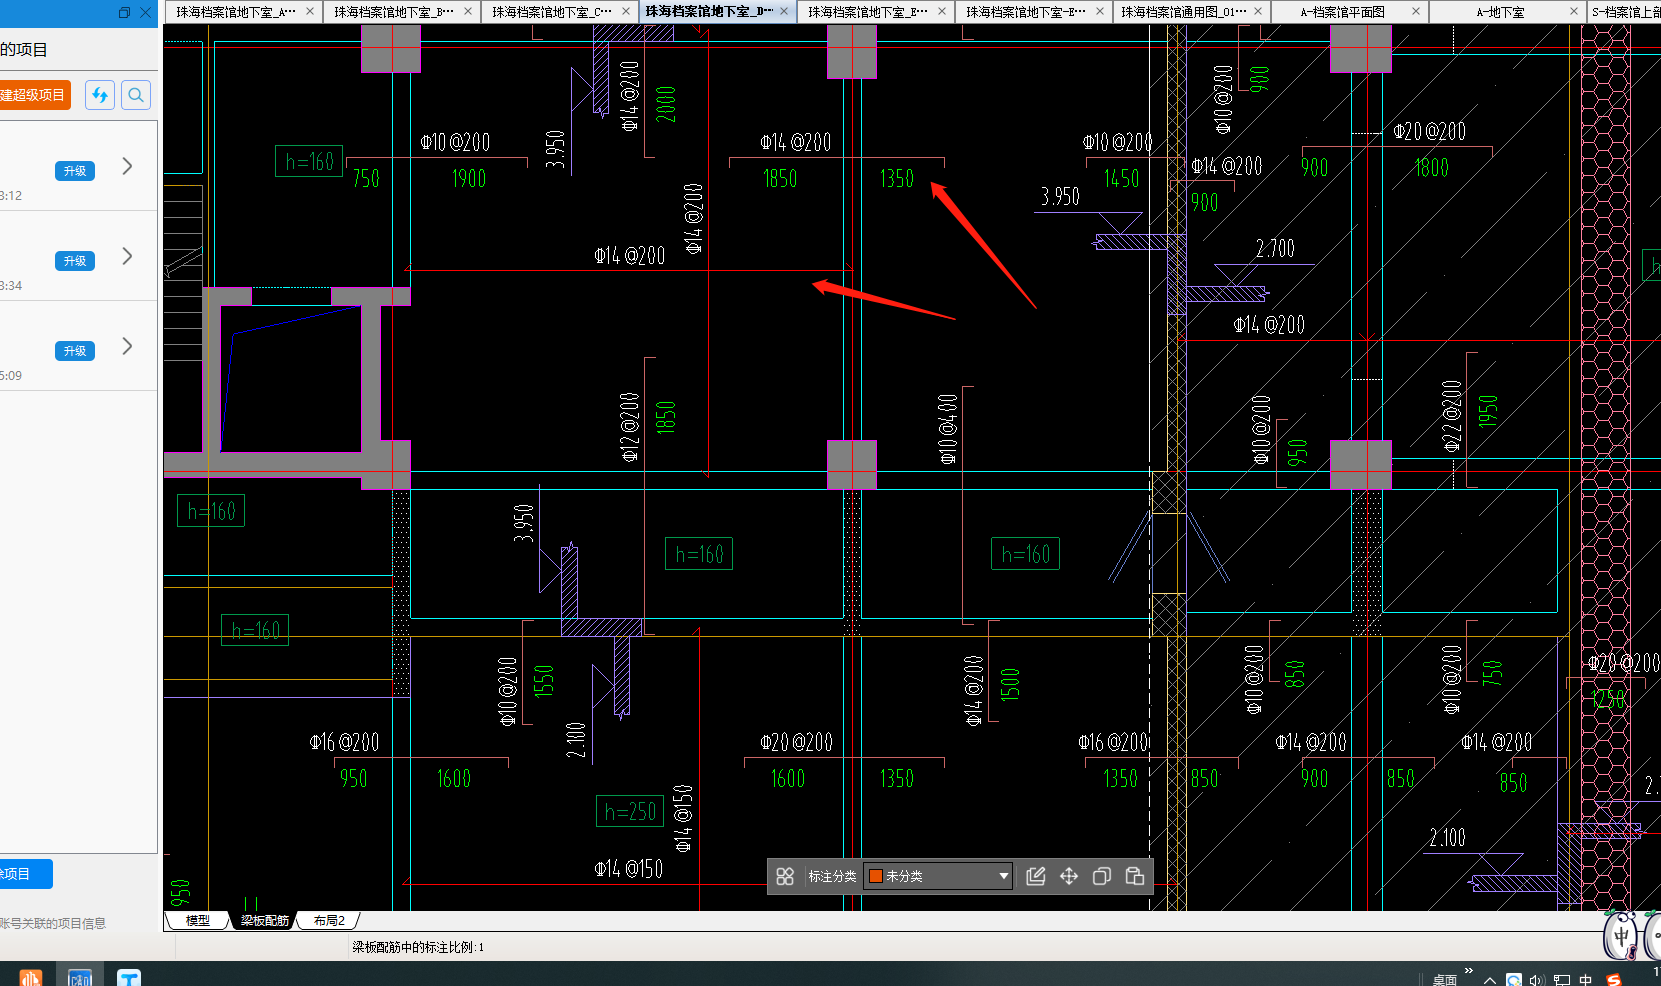Click the second 升级 upgrade button
The width and height of the screenshot is (1661, 986).
pyautogui.click(x=75, y=261)
